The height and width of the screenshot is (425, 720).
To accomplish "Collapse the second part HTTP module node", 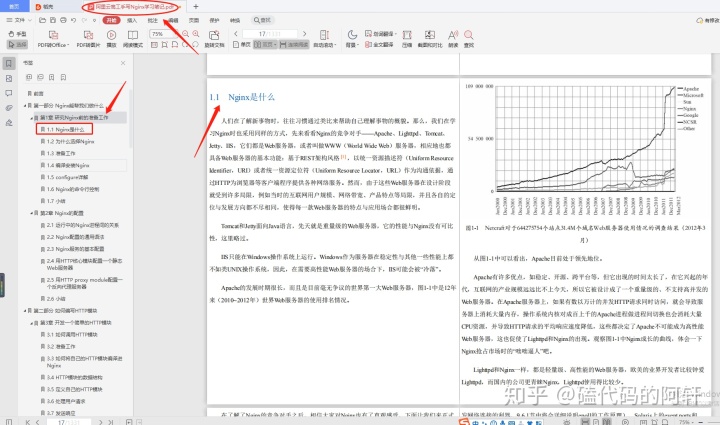I will click(25, 311).
